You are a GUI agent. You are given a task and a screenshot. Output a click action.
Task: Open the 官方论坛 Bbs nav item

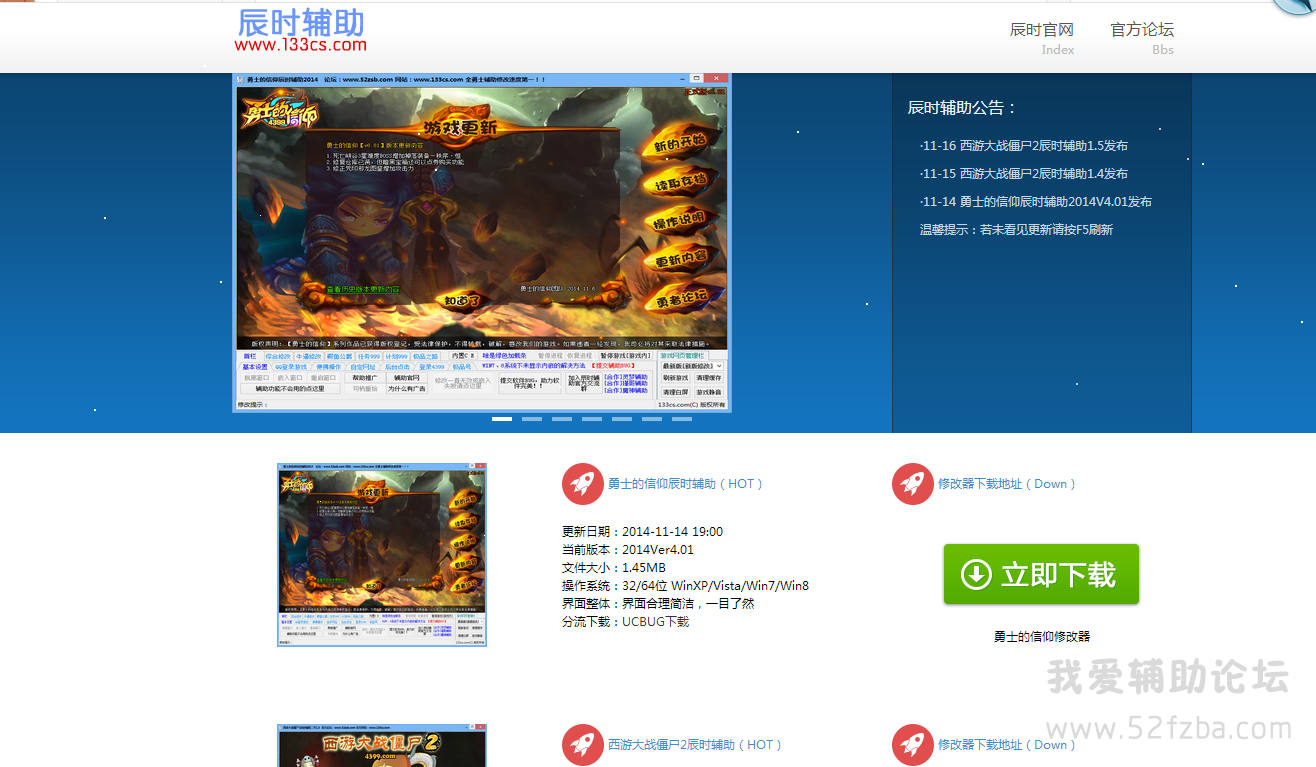pos(1142,38)
